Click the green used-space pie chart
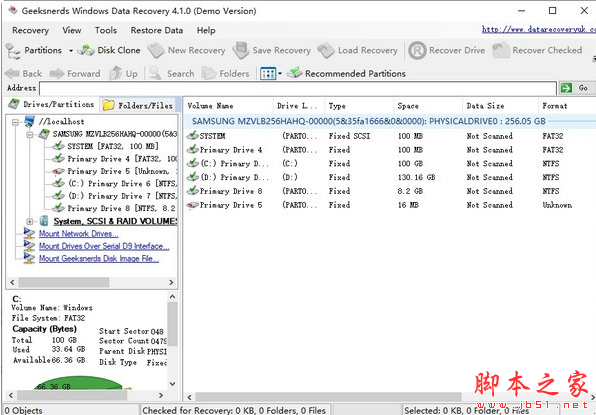The width and height of the screenshot is (596, 415). point(79,383)
